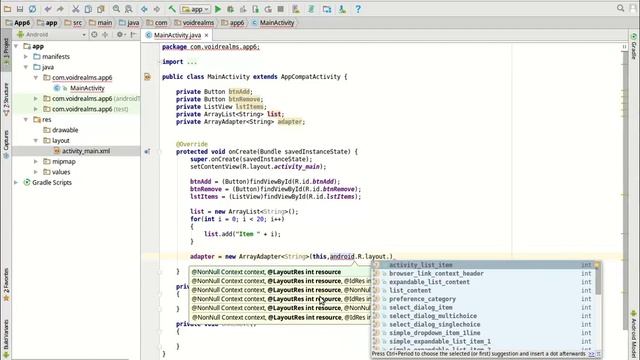Expand the com.voidrealms.app6 androidTest package
The image size is (640, 360).
click(x=36, y=98)
